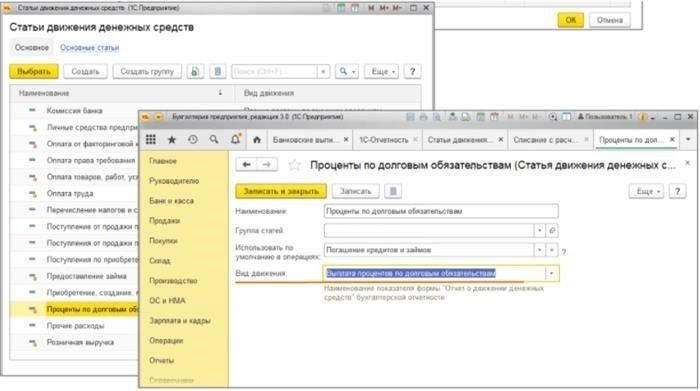Click Создать группу button
700x391 pixels.
[147, 71]
